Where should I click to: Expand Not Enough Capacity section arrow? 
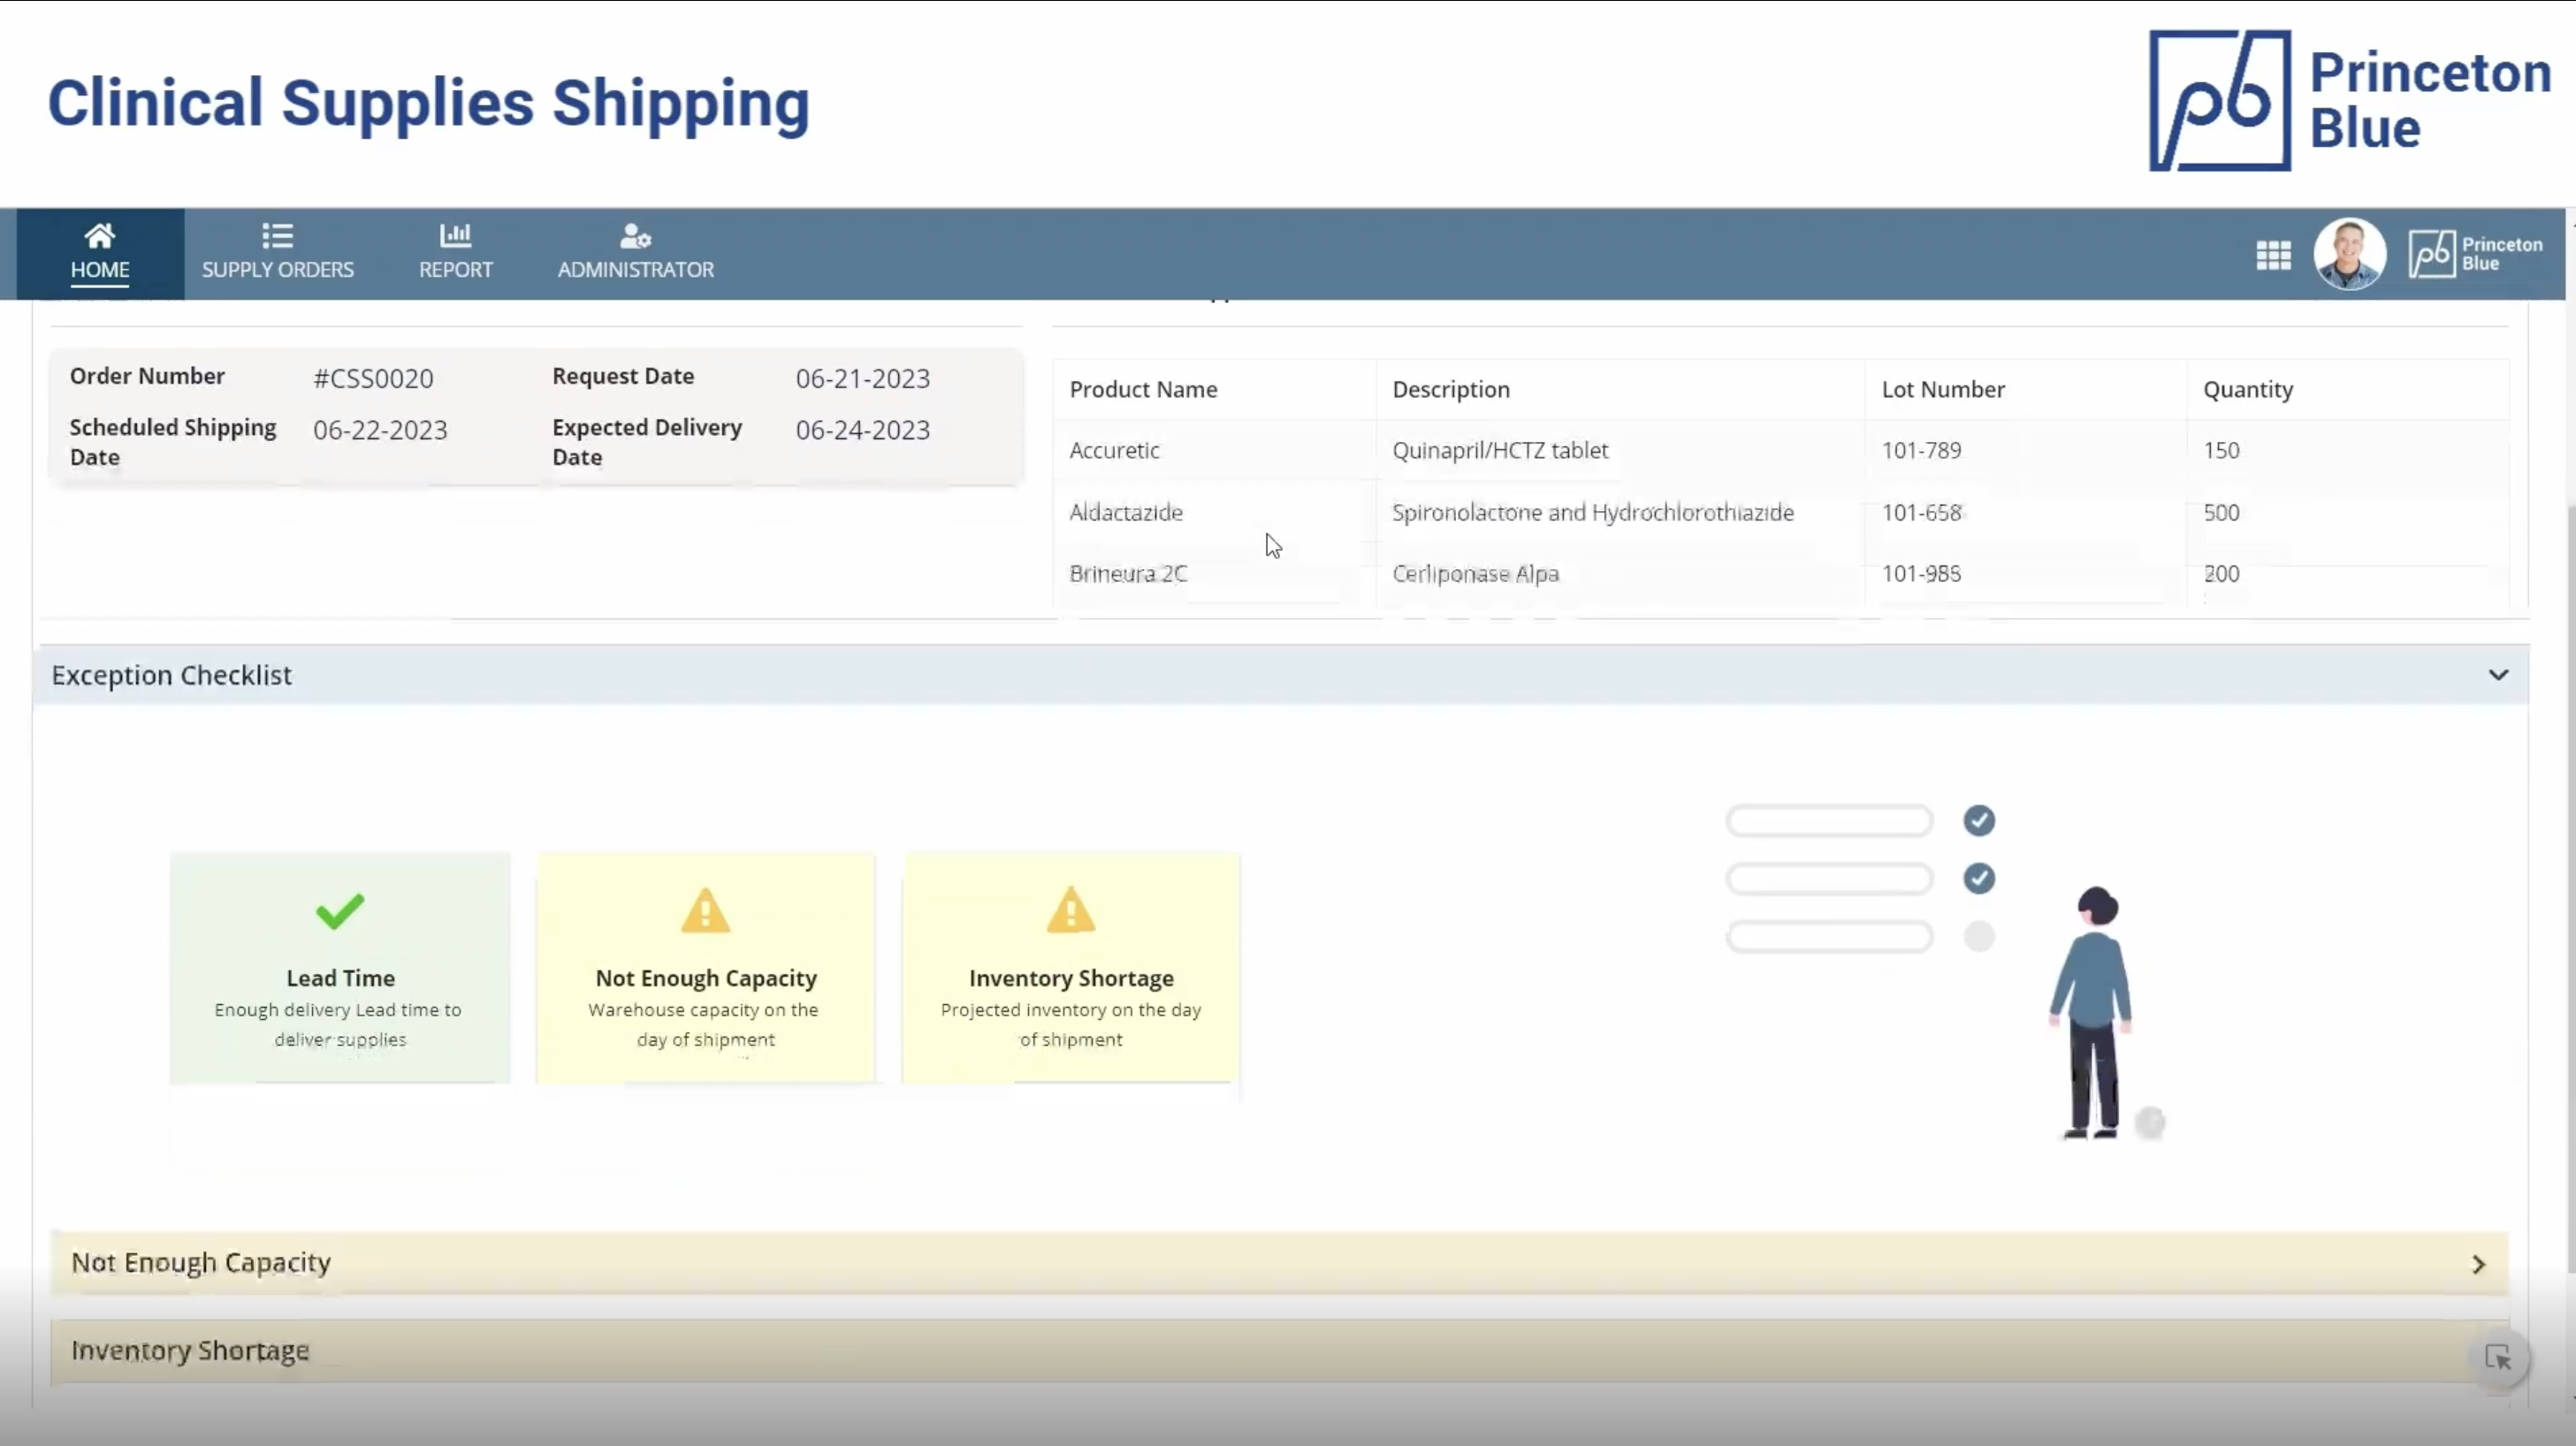coord(2478,1264)
